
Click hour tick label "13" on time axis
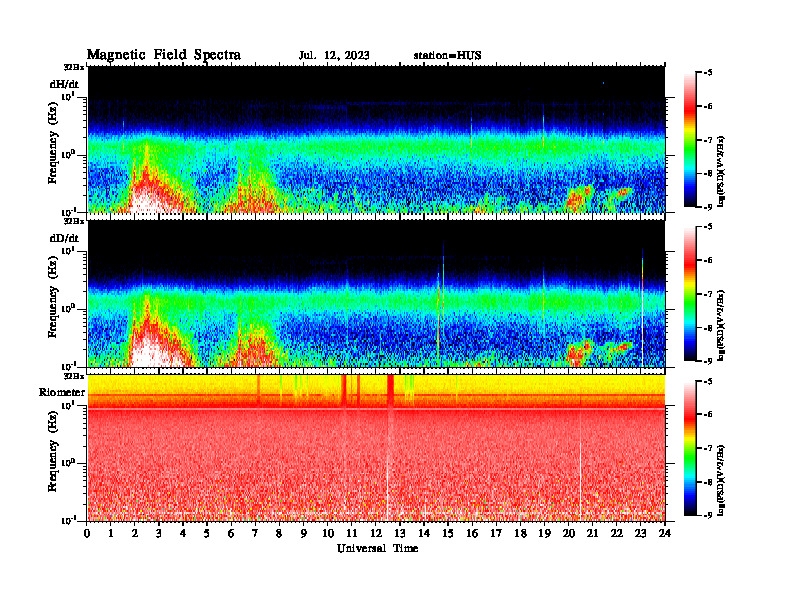(400, 533)
